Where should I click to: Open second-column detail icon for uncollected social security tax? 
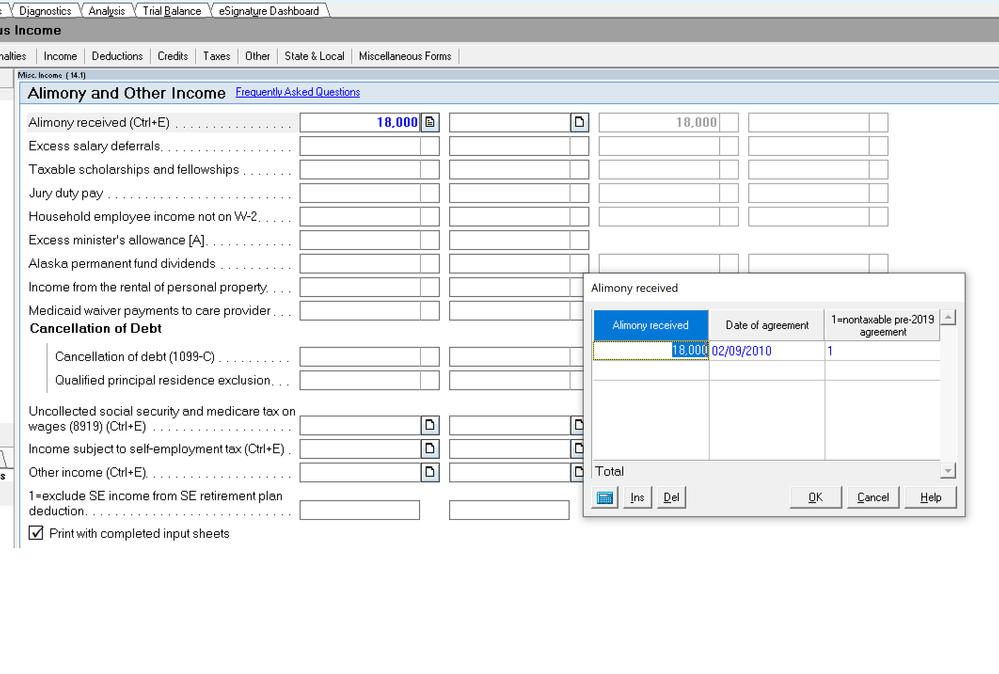[577, 425]
